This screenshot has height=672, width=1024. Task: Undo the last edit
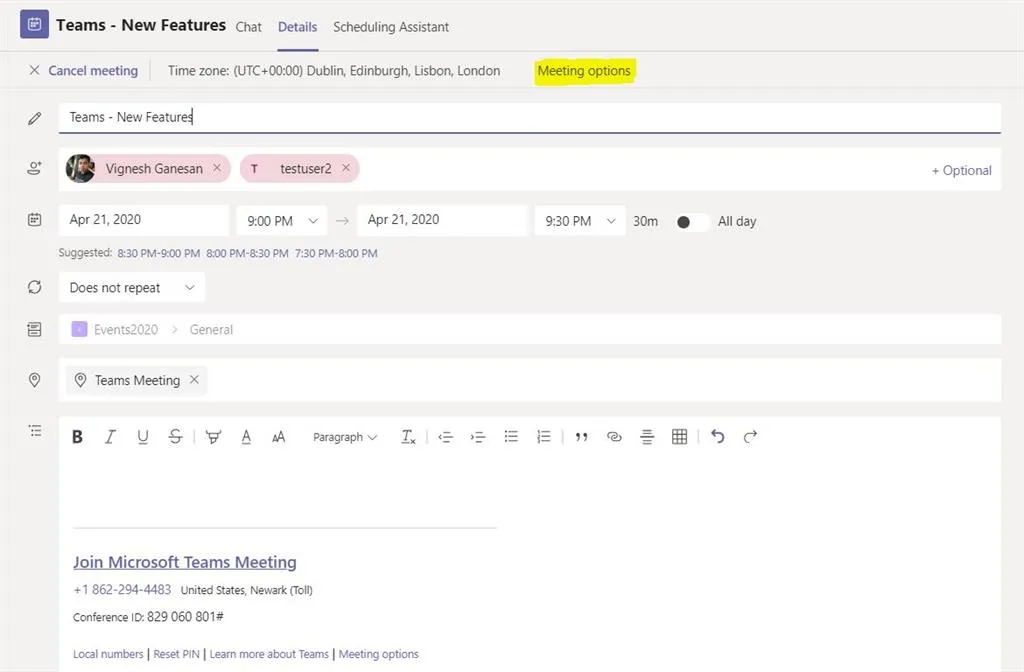click(718, 436)
